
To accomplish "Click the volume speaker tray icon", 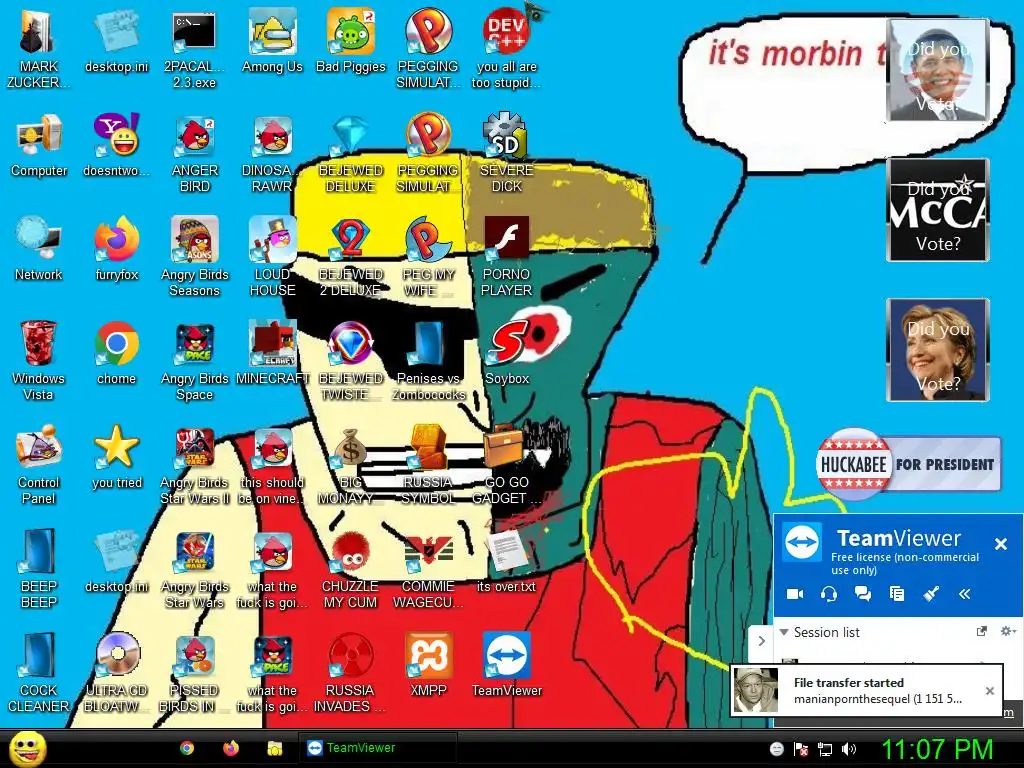I will point(848,748).
